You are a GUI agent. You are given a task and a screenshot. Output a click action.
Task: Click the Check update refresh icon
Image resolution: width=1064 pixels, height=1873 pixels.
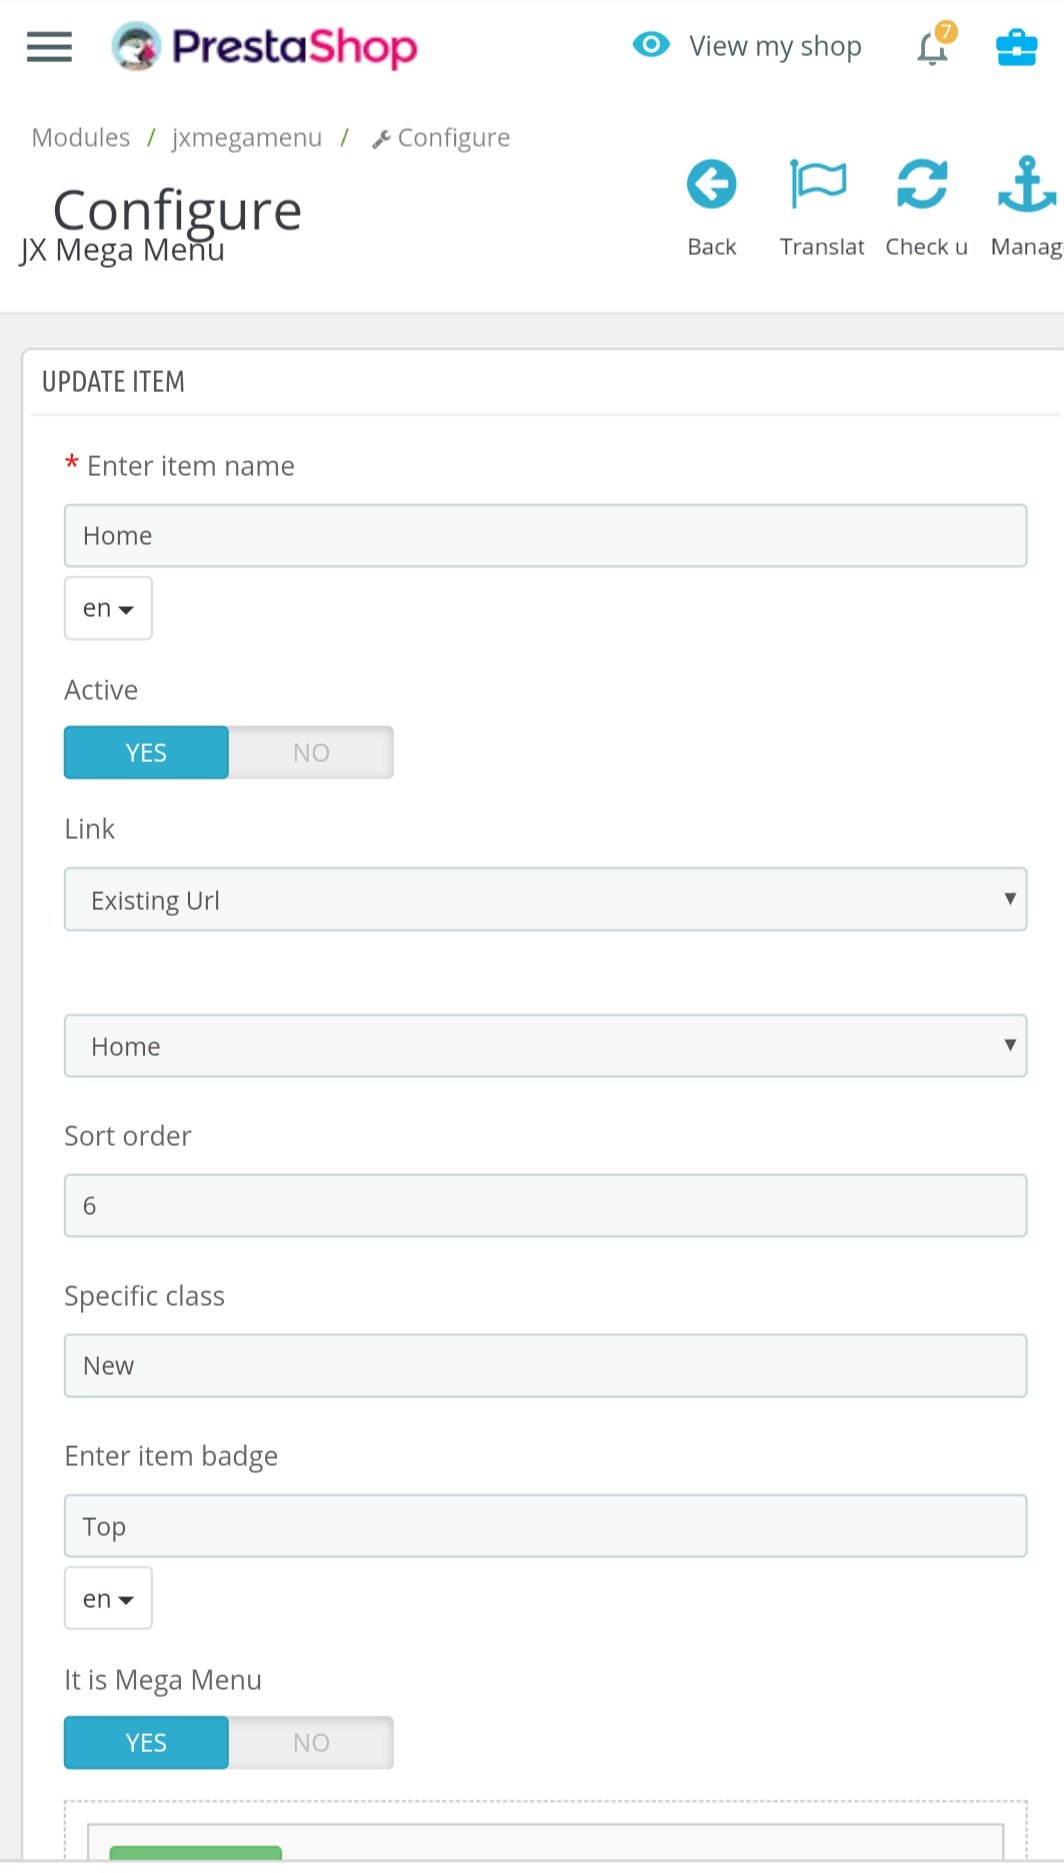[922, 185]
